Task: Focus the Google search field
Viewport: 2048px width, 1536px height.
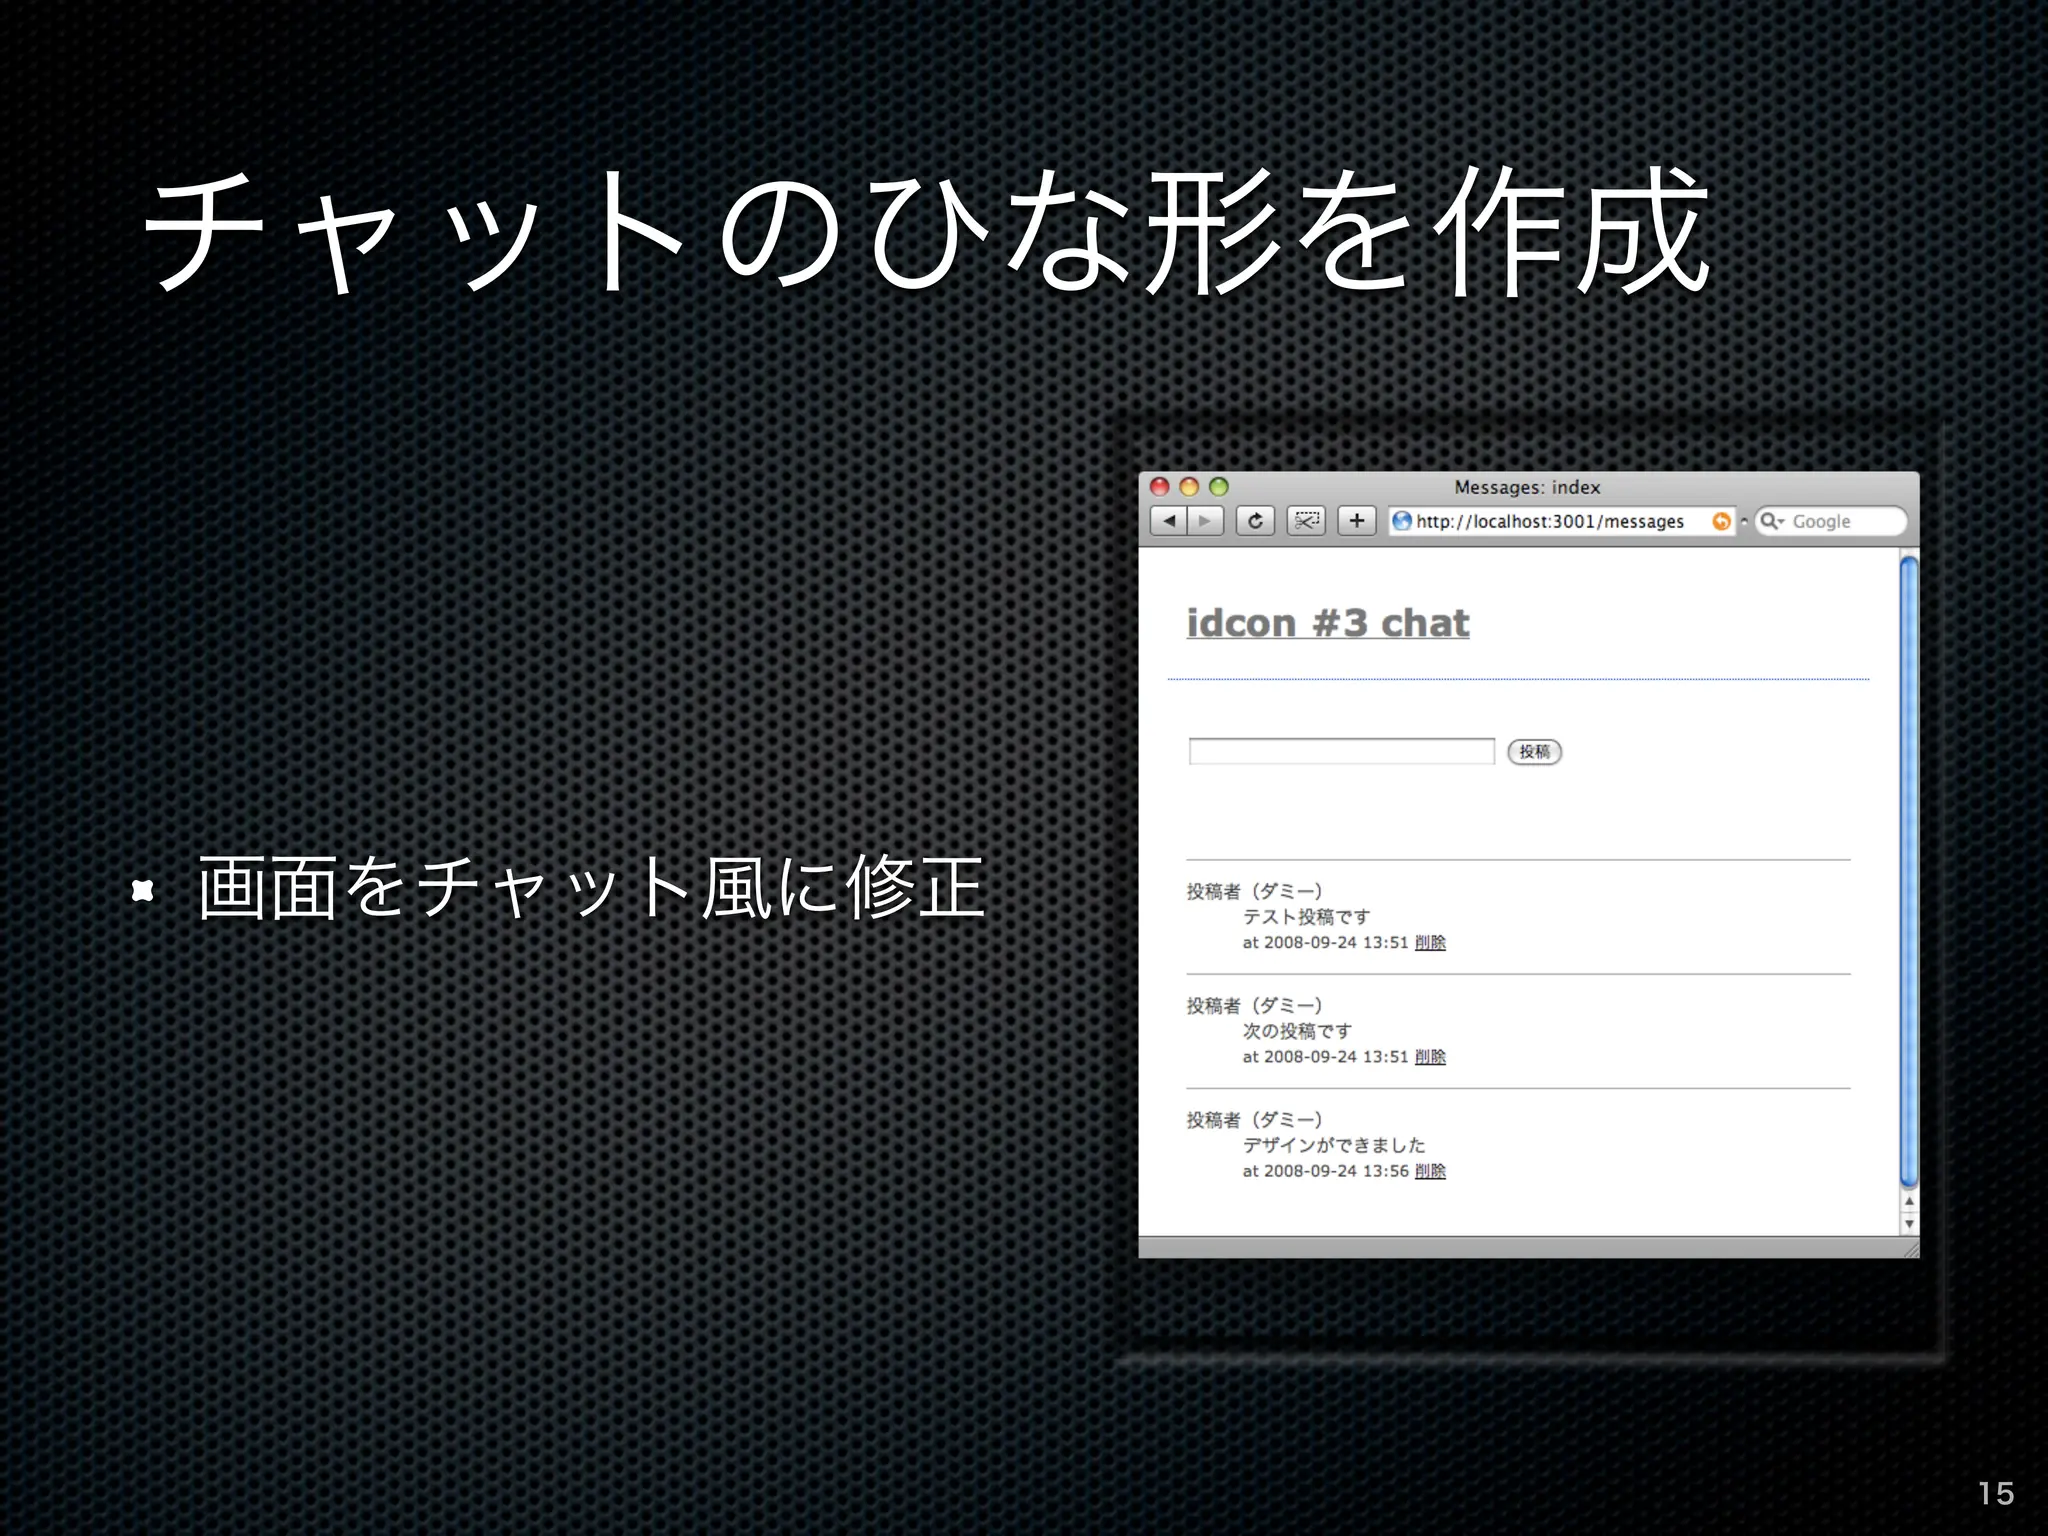Action: tap(1832, 521)
